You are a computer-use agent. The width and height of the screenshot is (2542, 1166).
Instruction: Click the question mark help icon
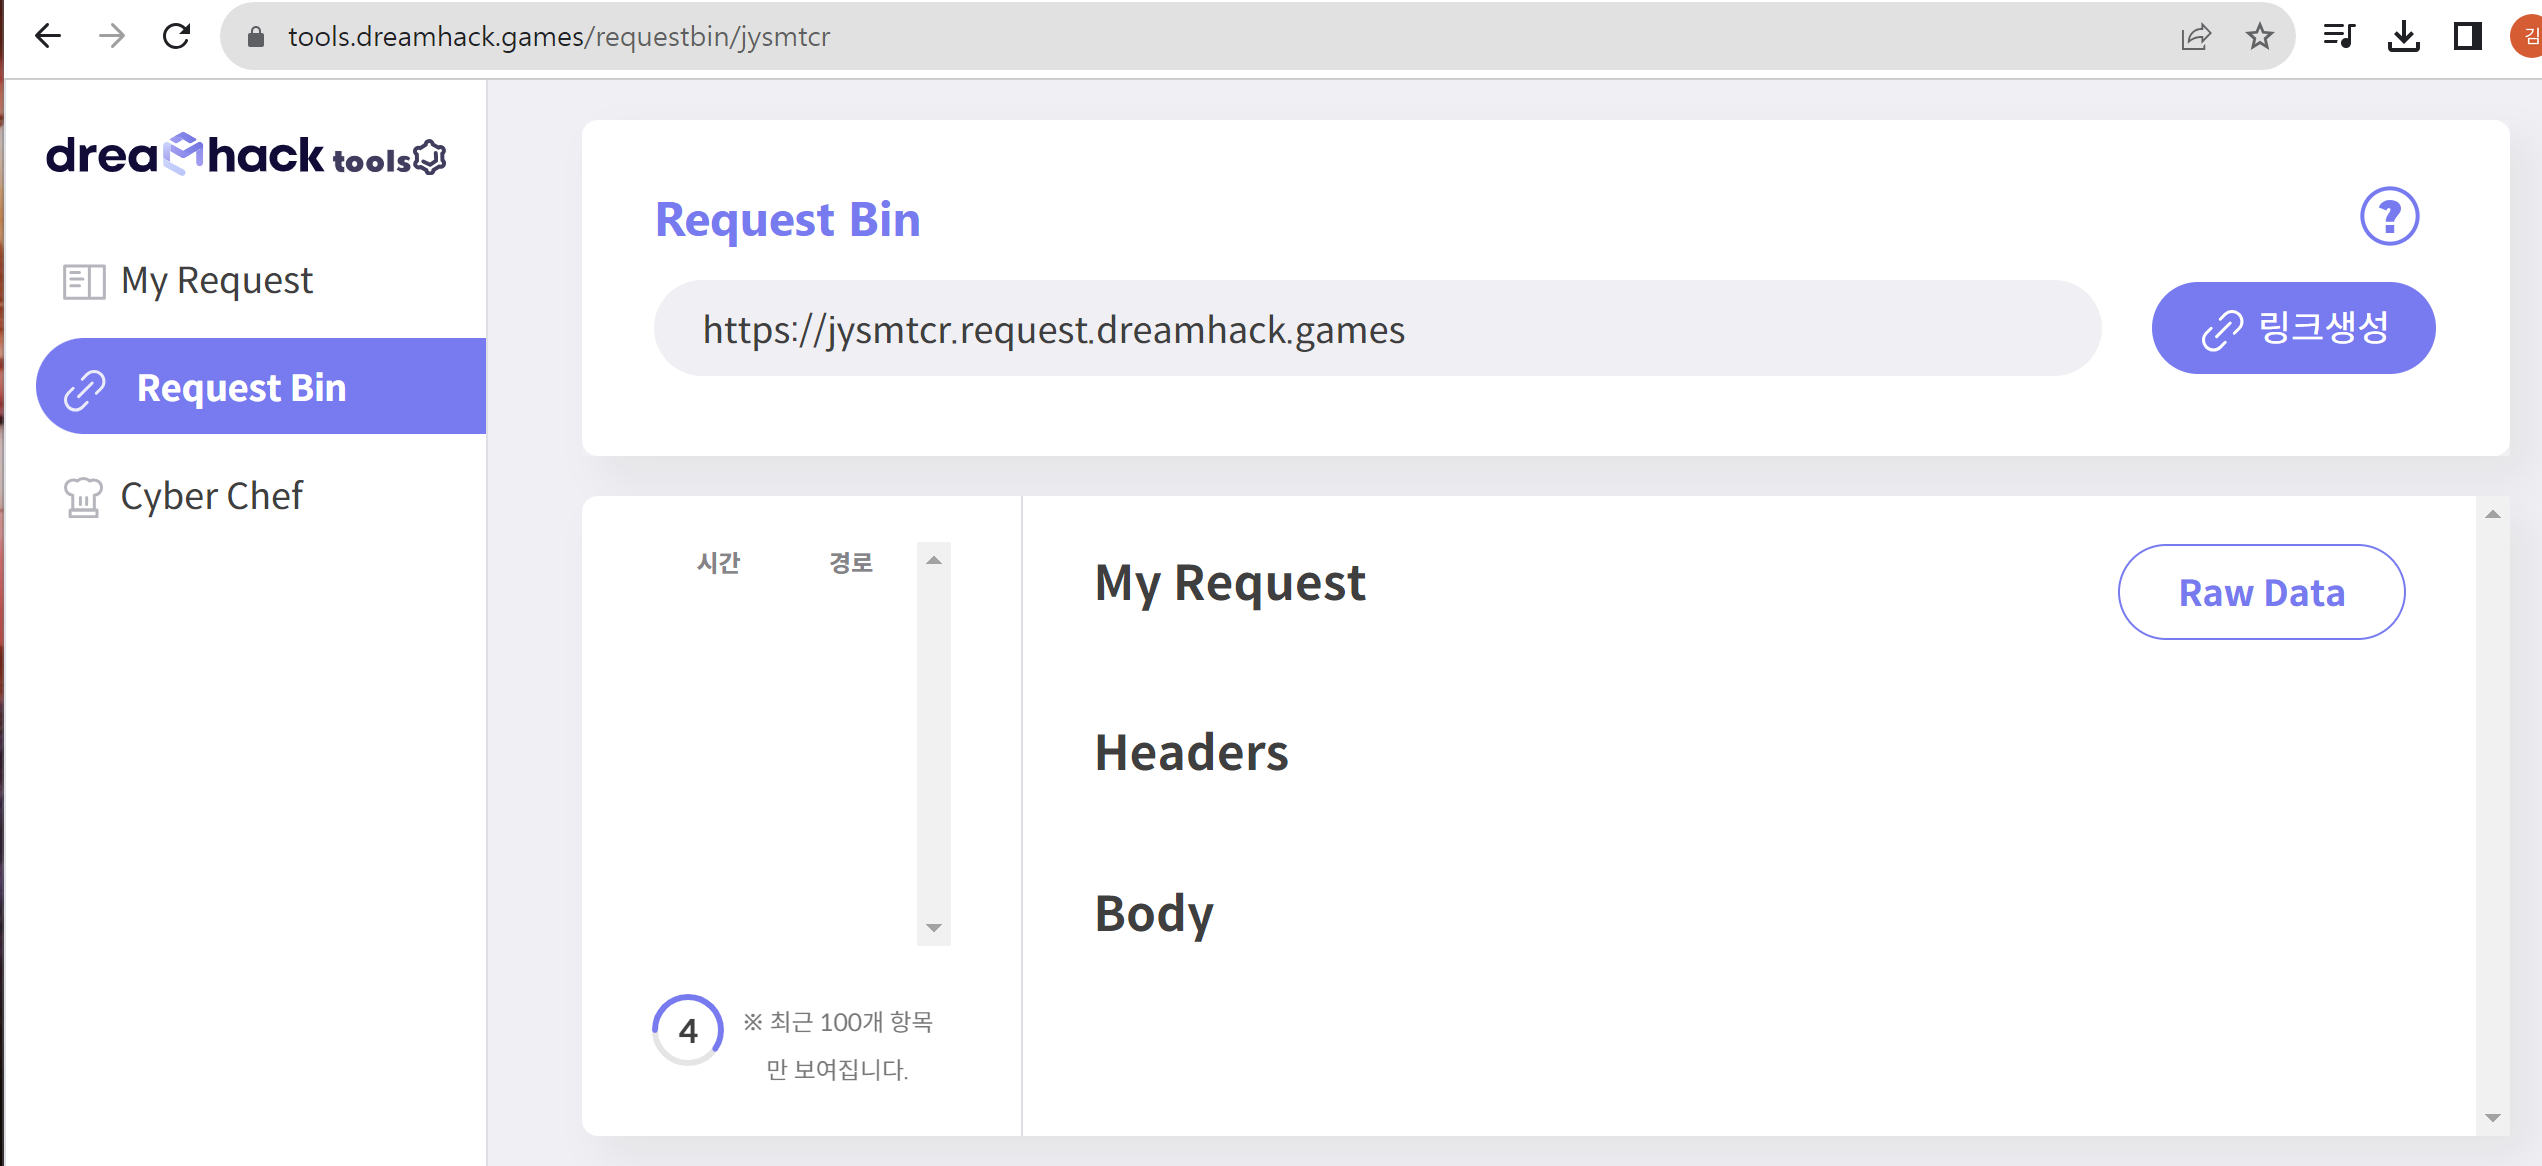(2389, 216)
